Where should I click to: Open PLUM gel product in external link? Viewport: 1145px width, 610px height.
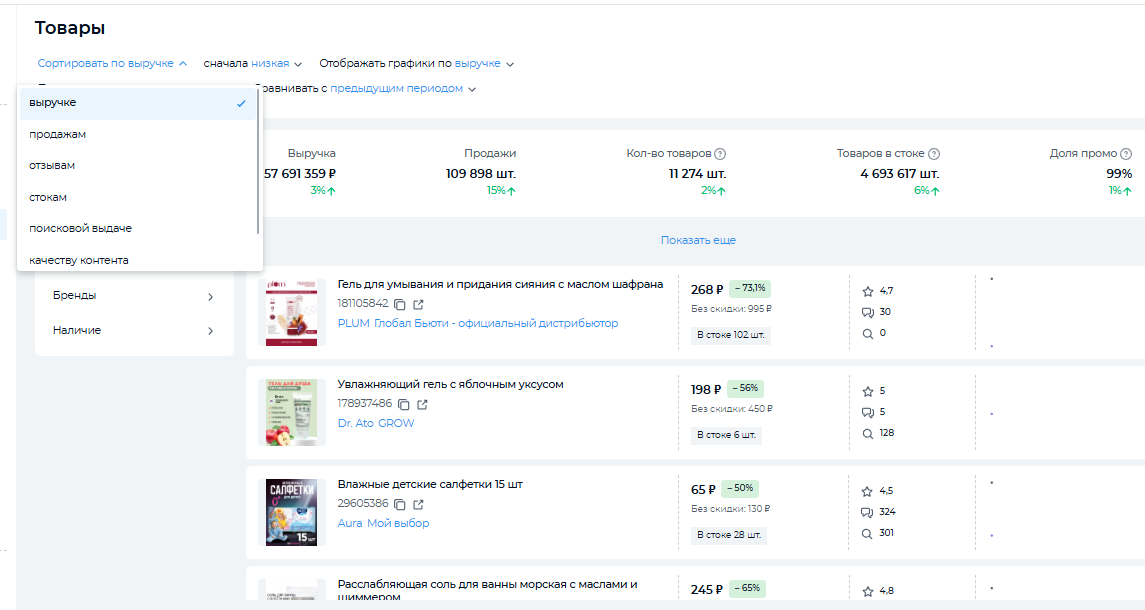(x=417, y=304)
